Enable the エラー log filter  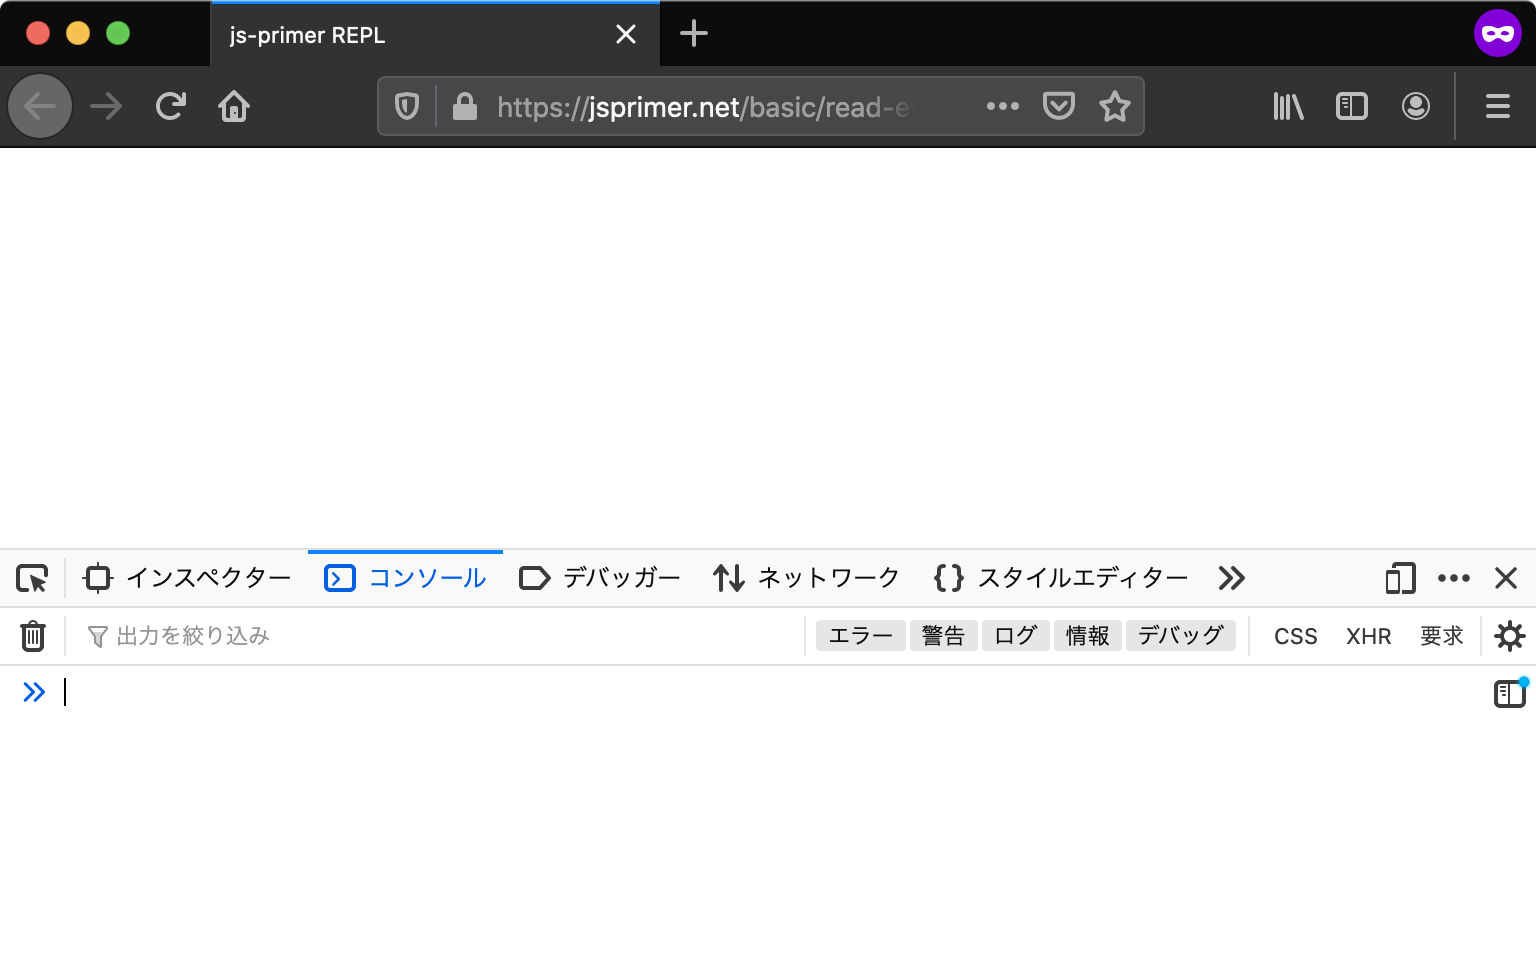pyautogui.click(x=860, y=635)
